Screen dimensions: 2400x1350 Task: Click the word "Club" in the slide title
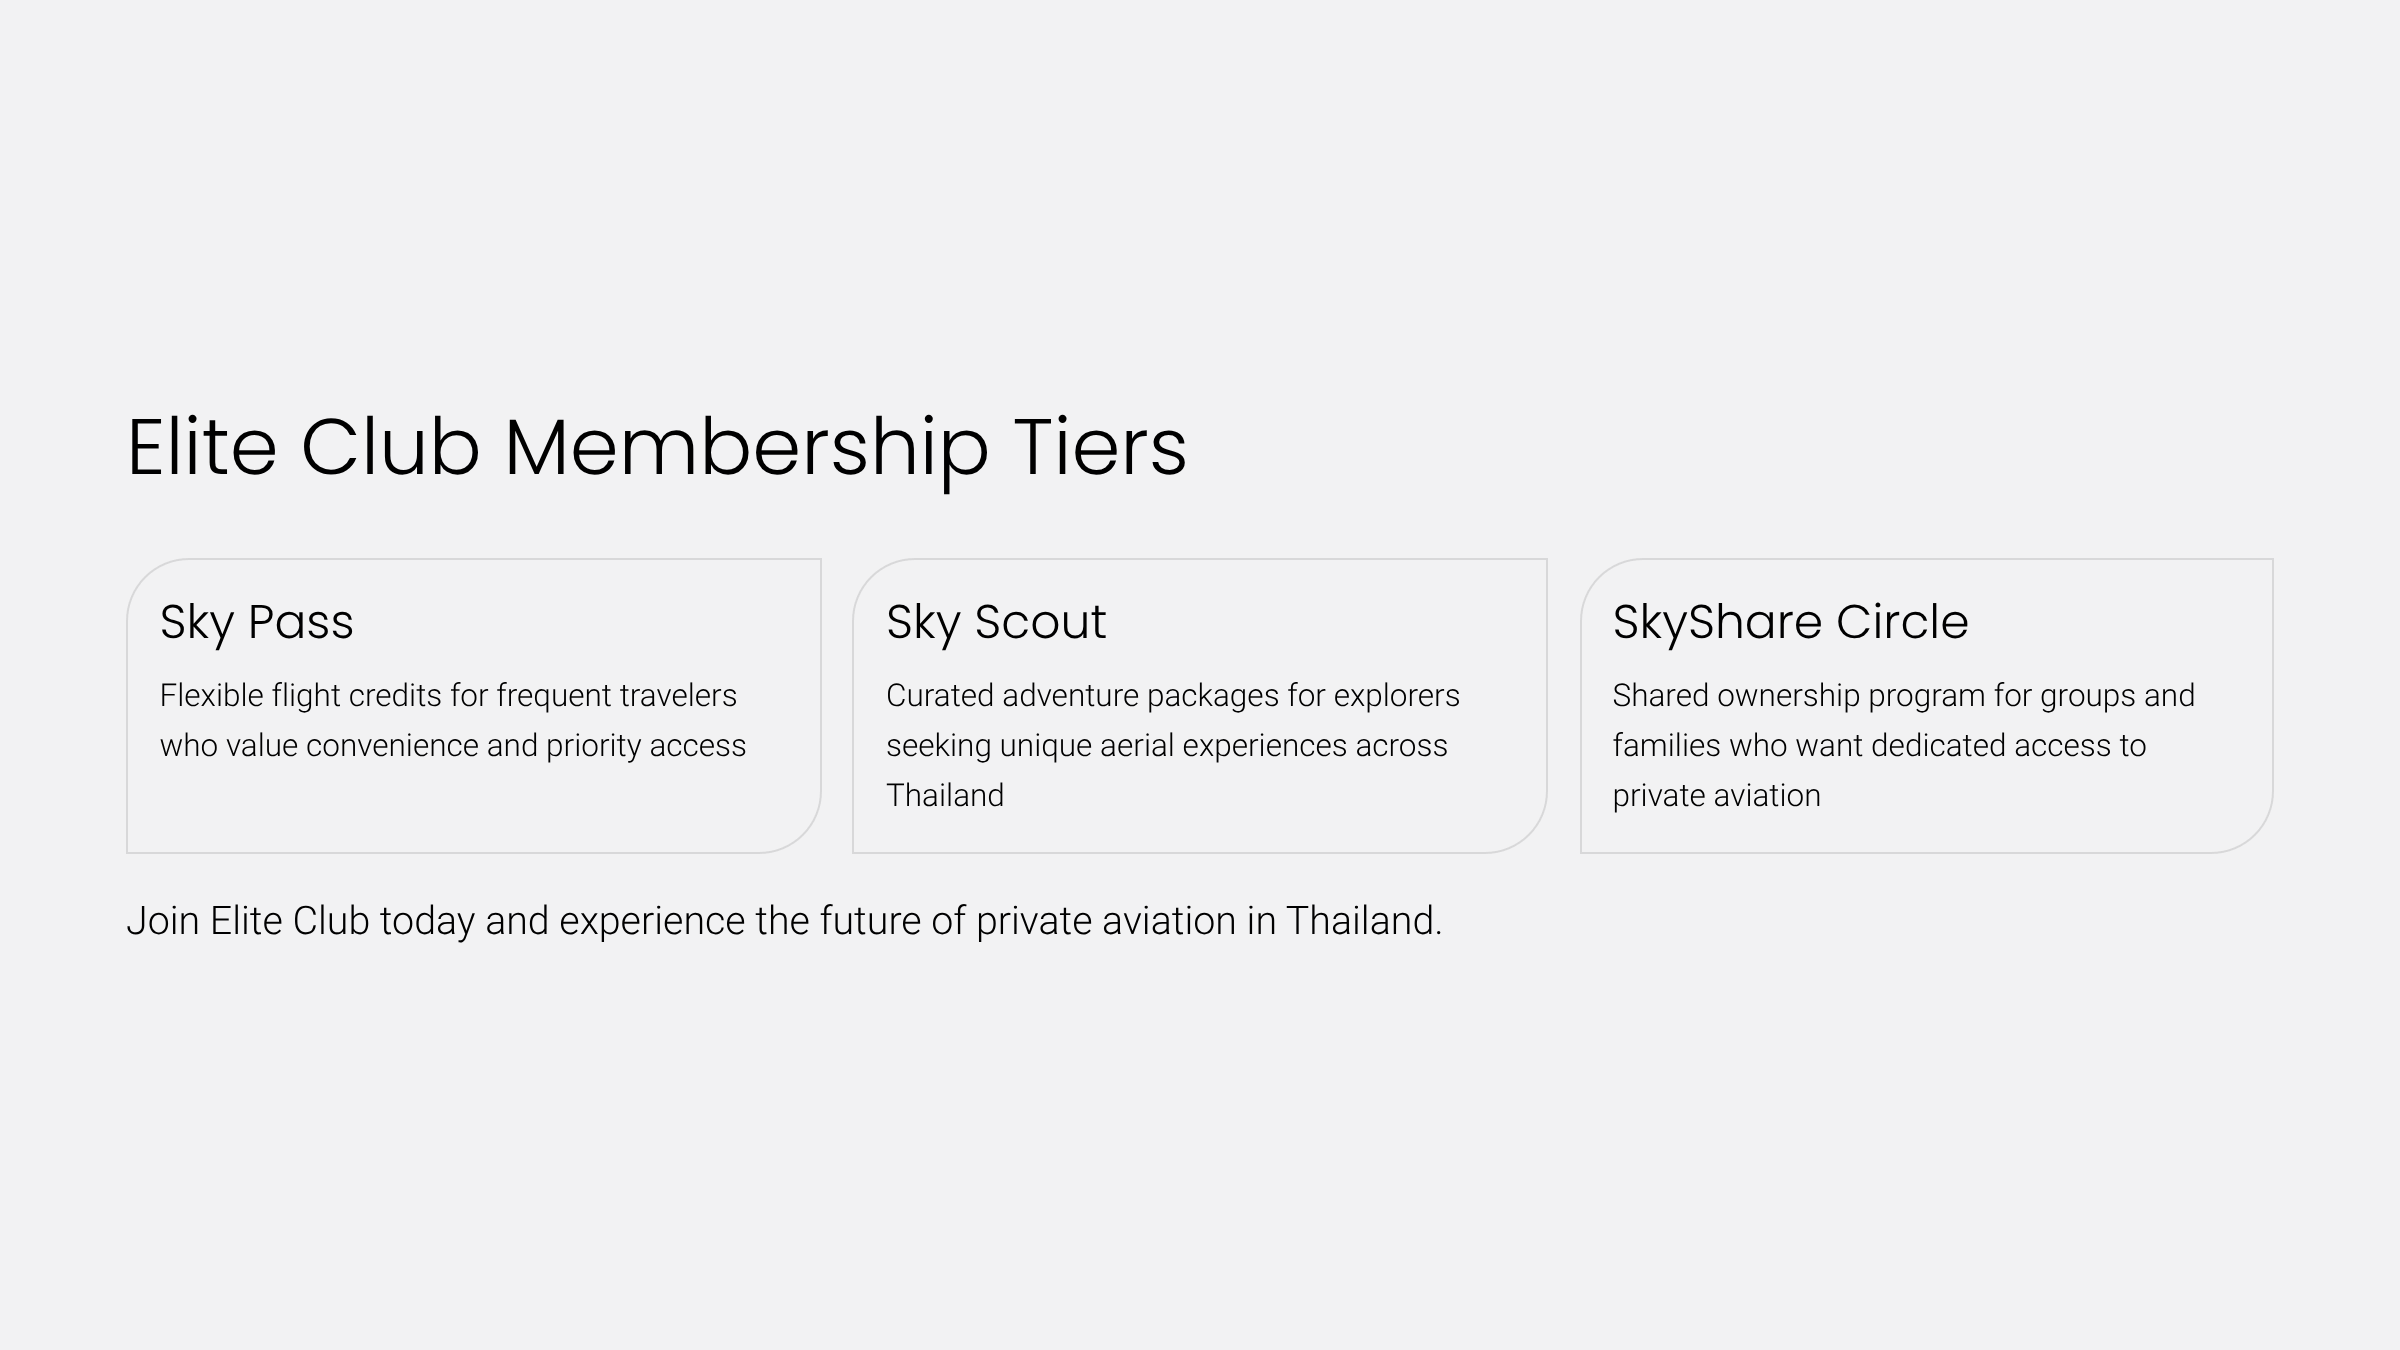pyautogui.click(x=390, y=447)
